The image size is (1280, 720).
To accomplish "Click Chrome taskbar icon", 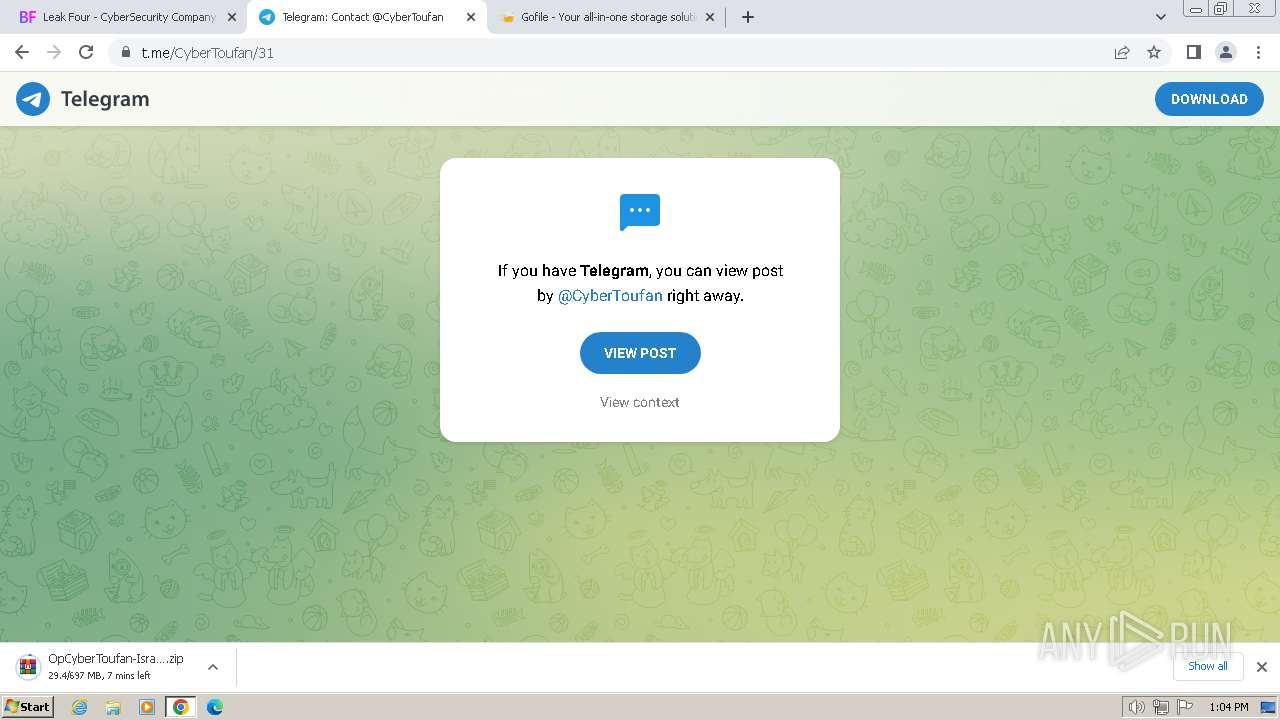I will 180,707.
